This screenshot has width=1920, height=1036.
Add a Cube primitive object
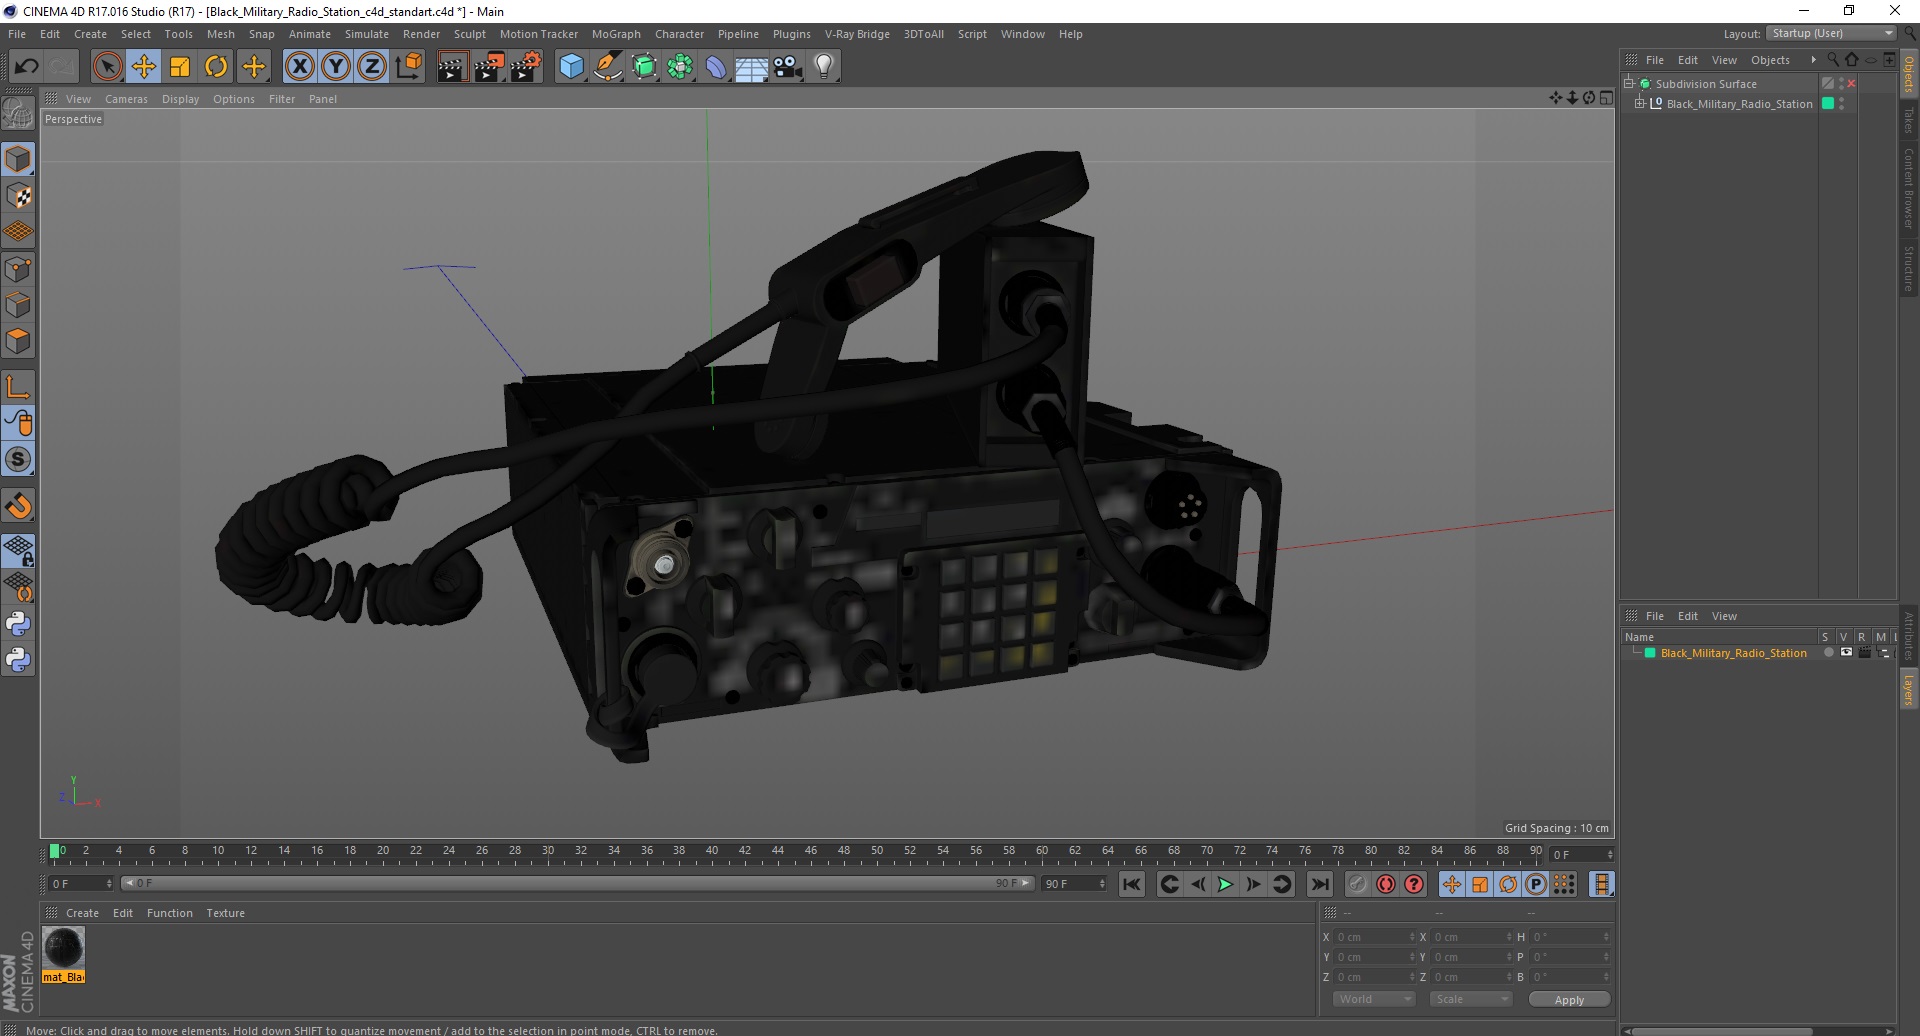[571, 67]
